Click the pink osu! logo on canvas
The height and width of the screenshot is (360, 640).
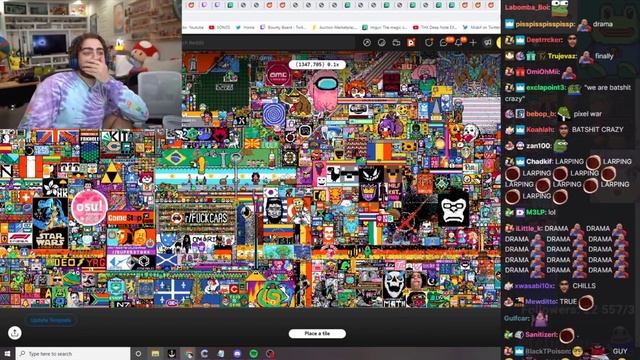[89, 207]
